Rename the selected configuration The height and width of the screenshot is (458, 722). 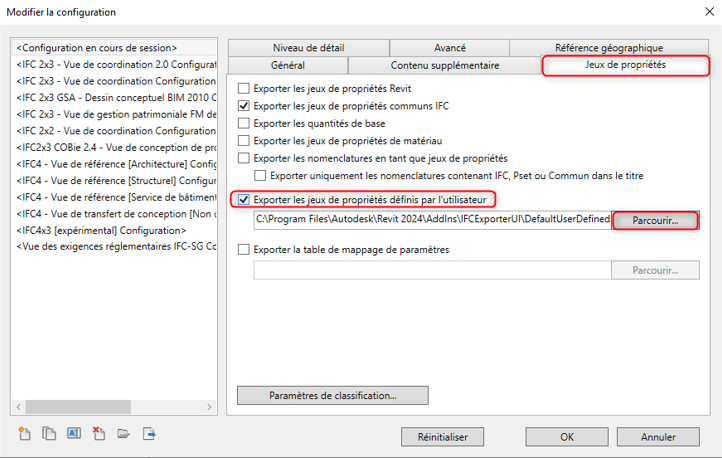pos(74,433)
